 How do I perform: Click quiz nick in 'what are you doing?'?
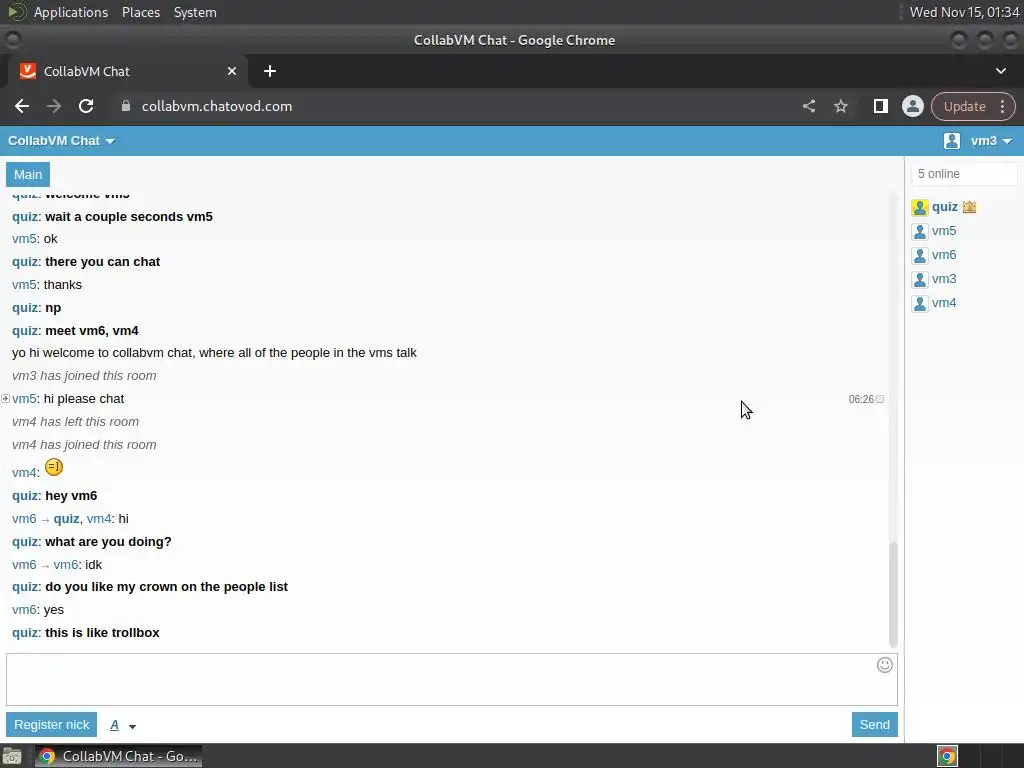(25, 542)
